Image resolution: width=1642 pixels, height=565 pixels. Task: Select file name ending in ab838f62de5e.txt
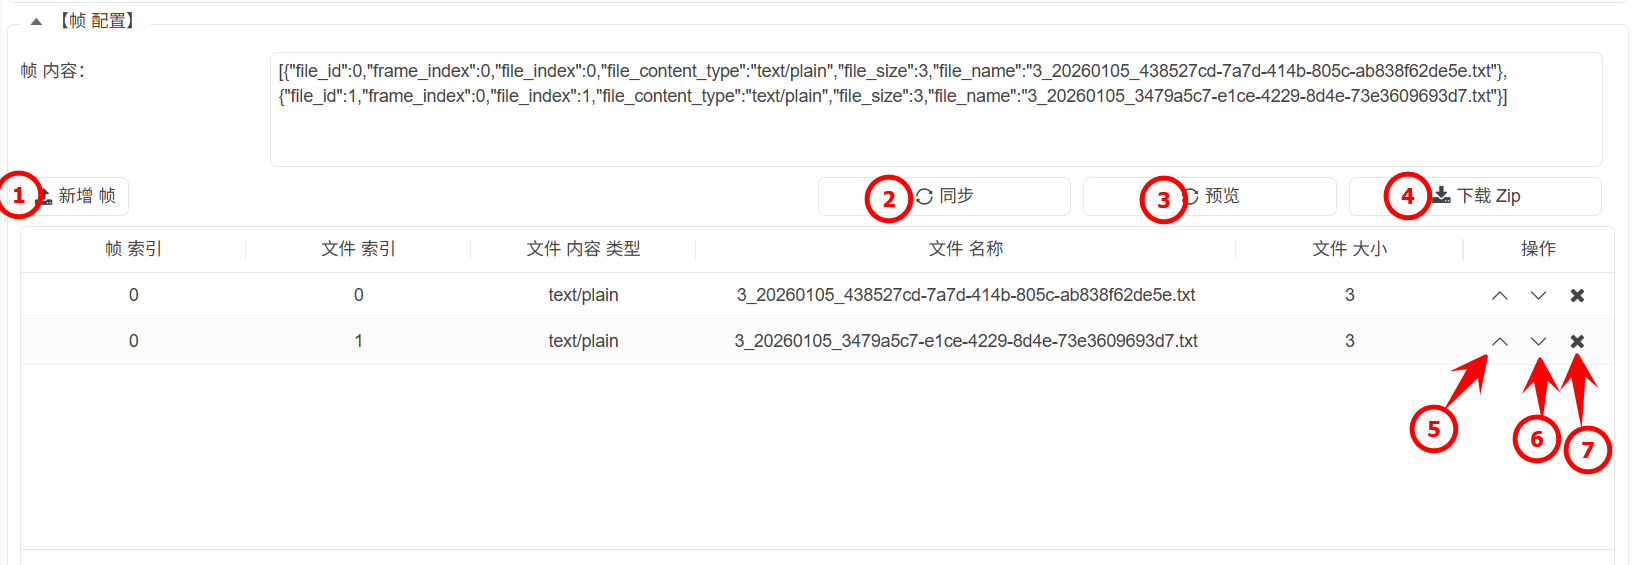pos(965,295)
